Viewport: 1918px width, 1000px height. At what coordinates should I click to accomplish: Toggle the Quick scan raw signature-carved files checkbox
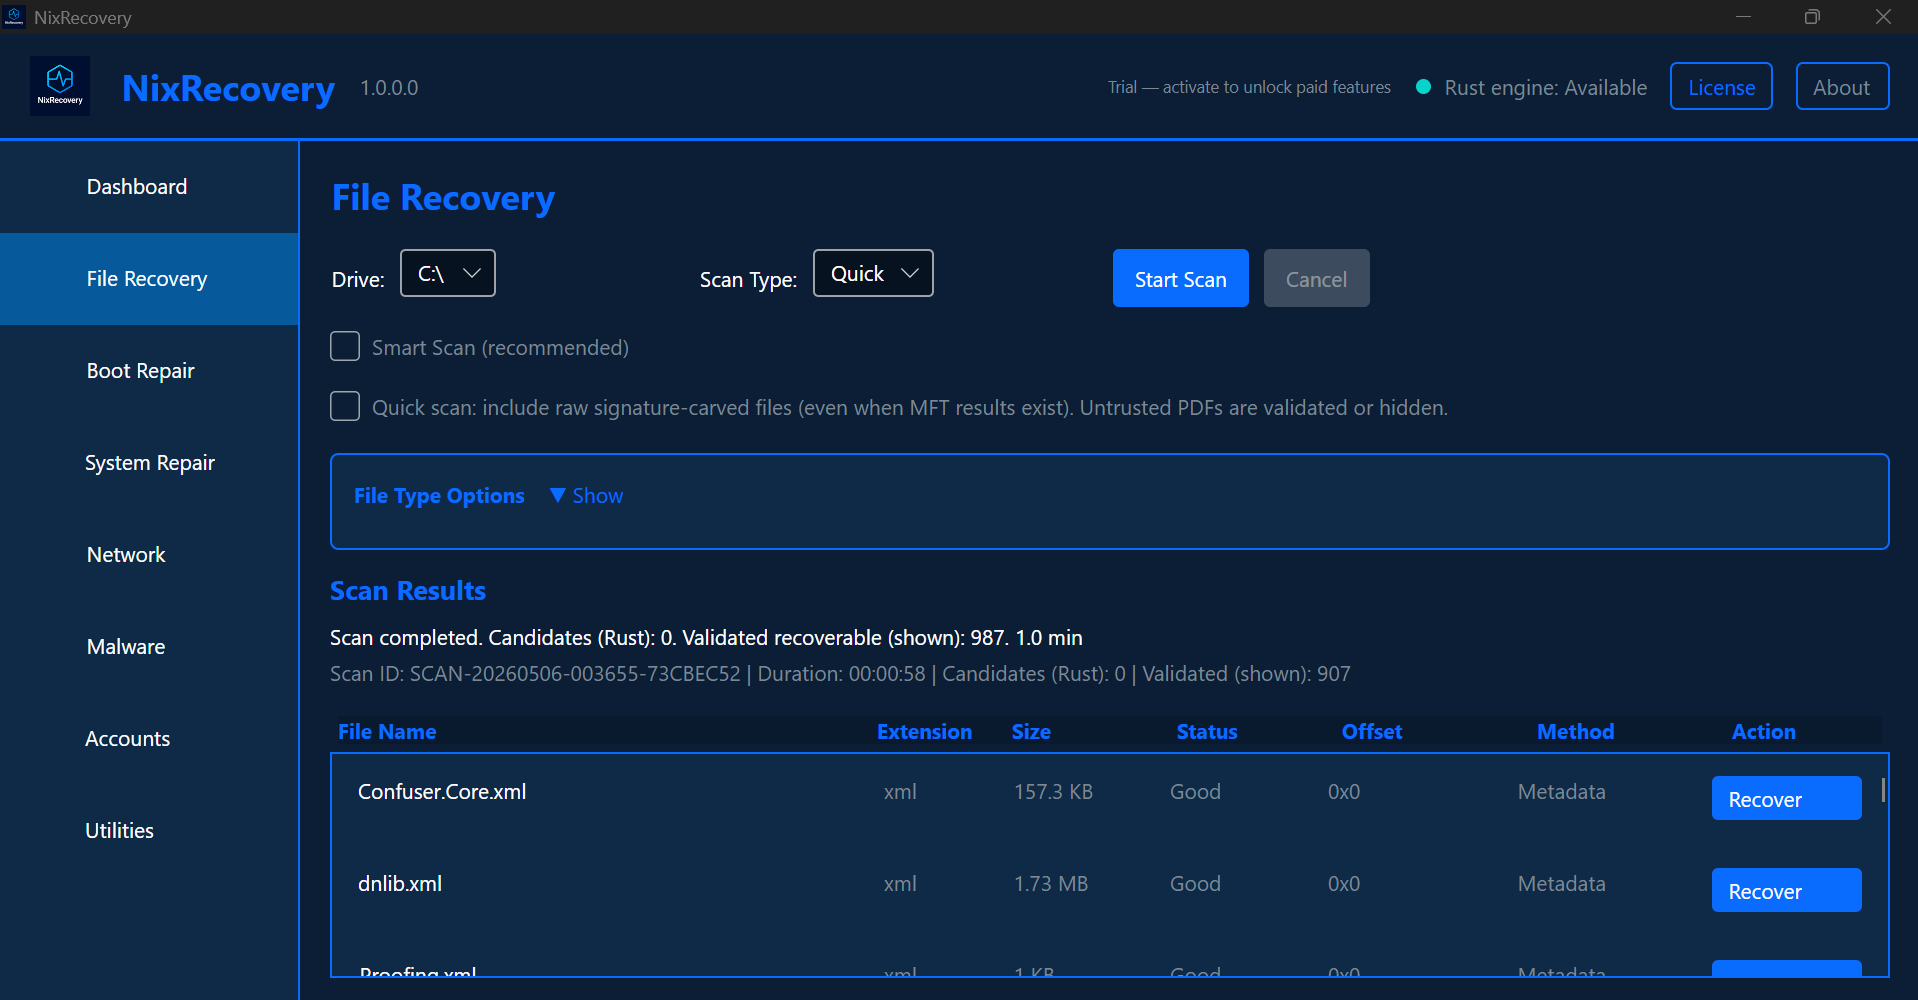click(345, 406)
